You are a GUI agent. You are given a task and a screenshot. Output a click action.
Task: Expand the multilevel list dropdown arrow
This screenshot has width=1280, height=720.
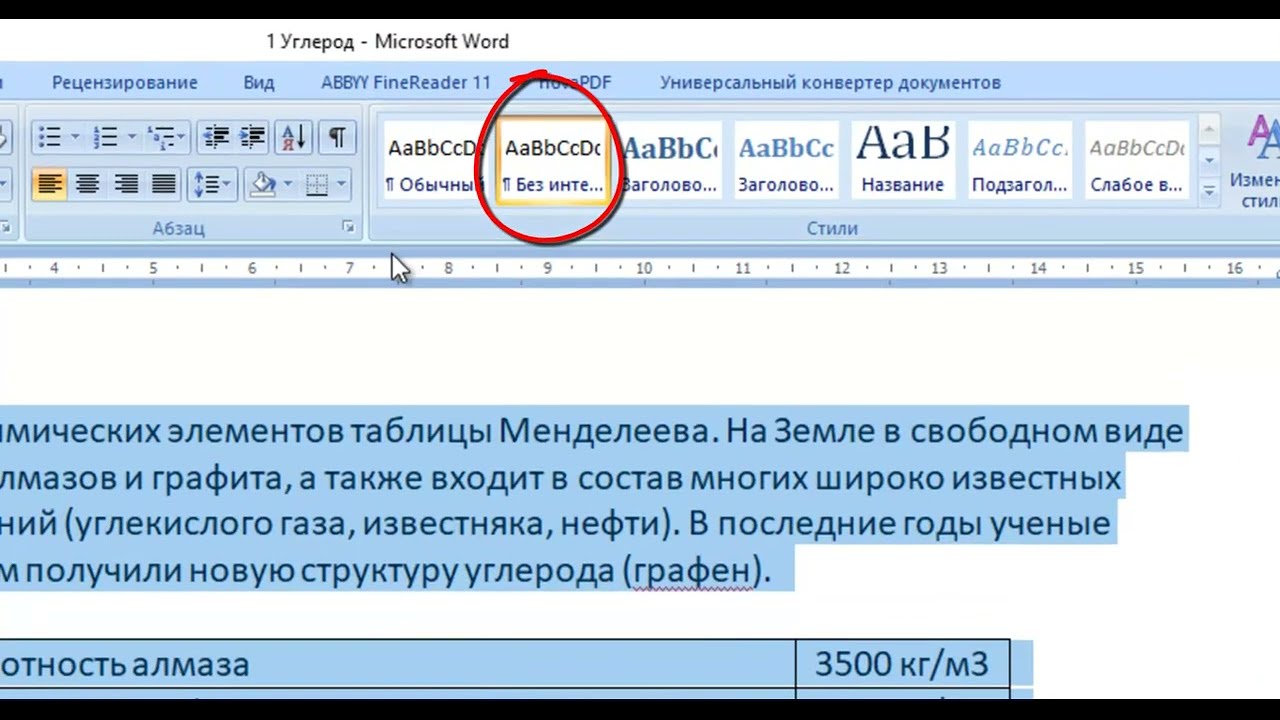point(182,137)
